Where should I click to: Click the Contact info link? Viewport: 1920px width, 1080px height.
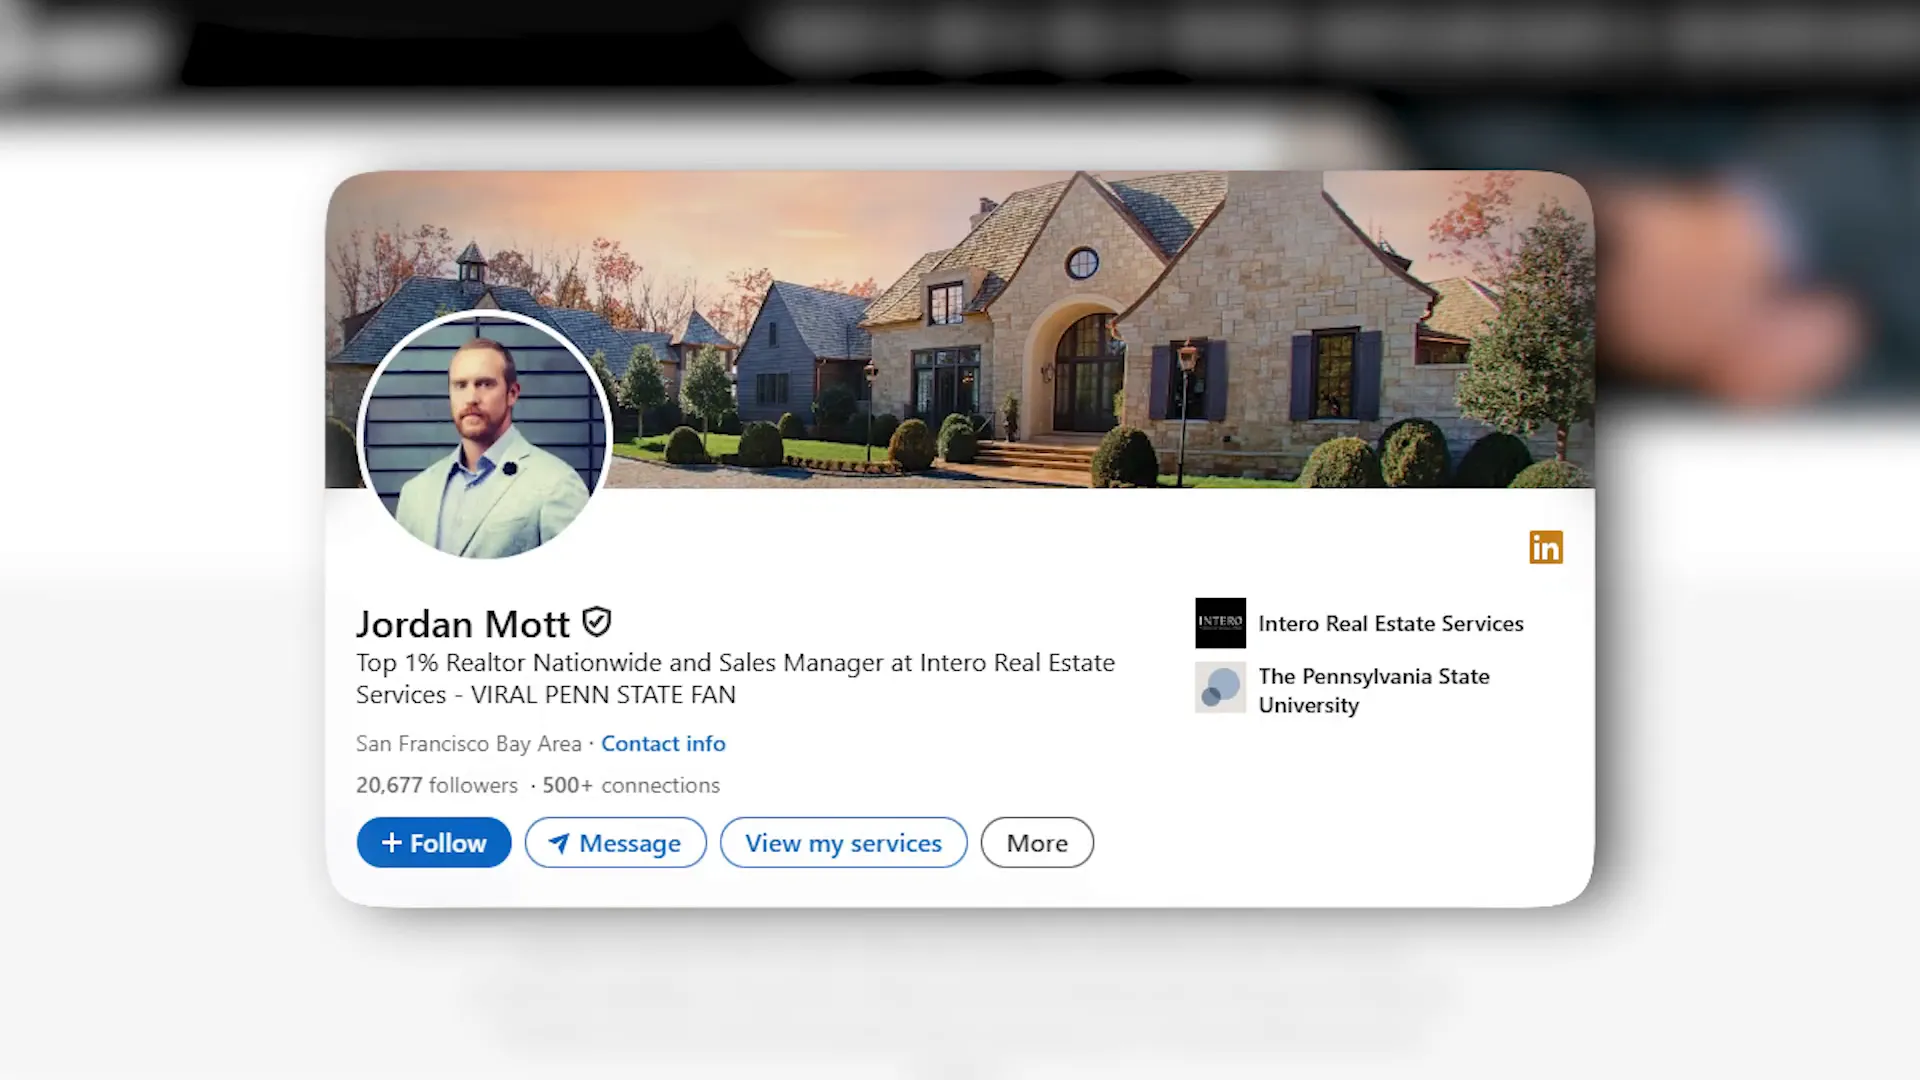coord(663,742)
